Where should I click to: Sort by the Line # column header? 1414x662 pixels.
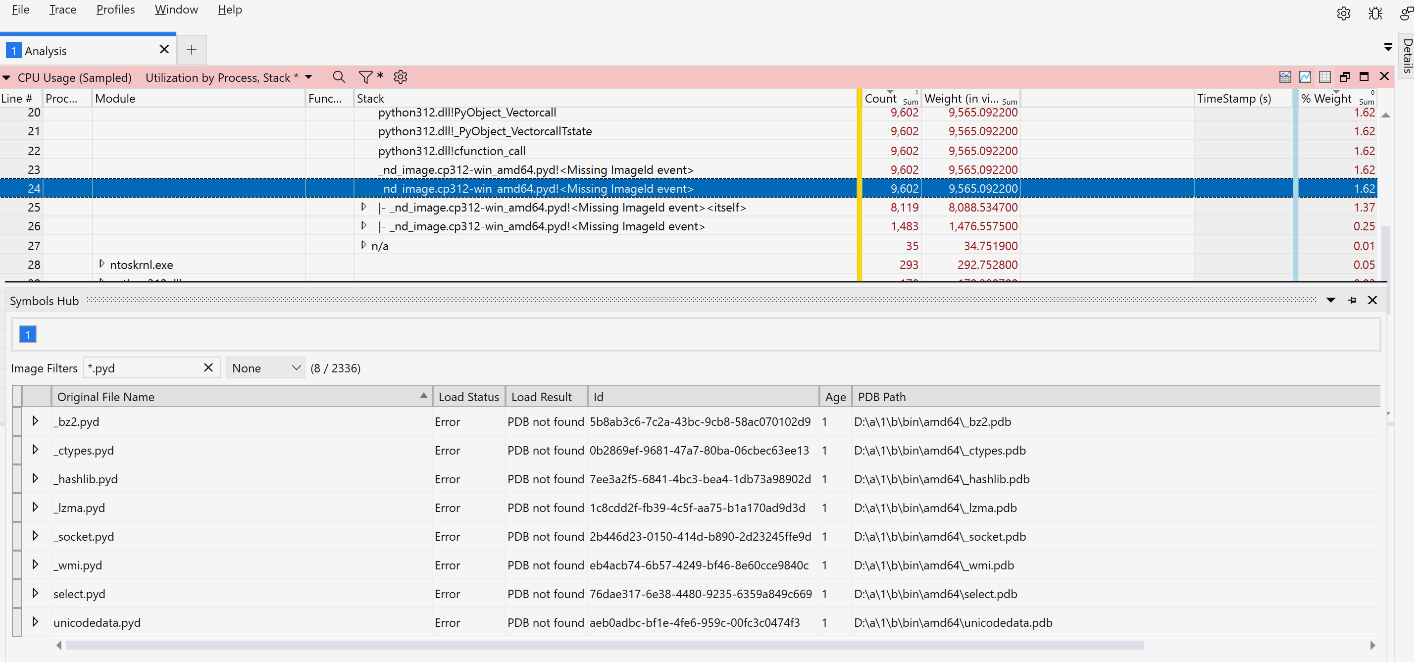(21, 99)
